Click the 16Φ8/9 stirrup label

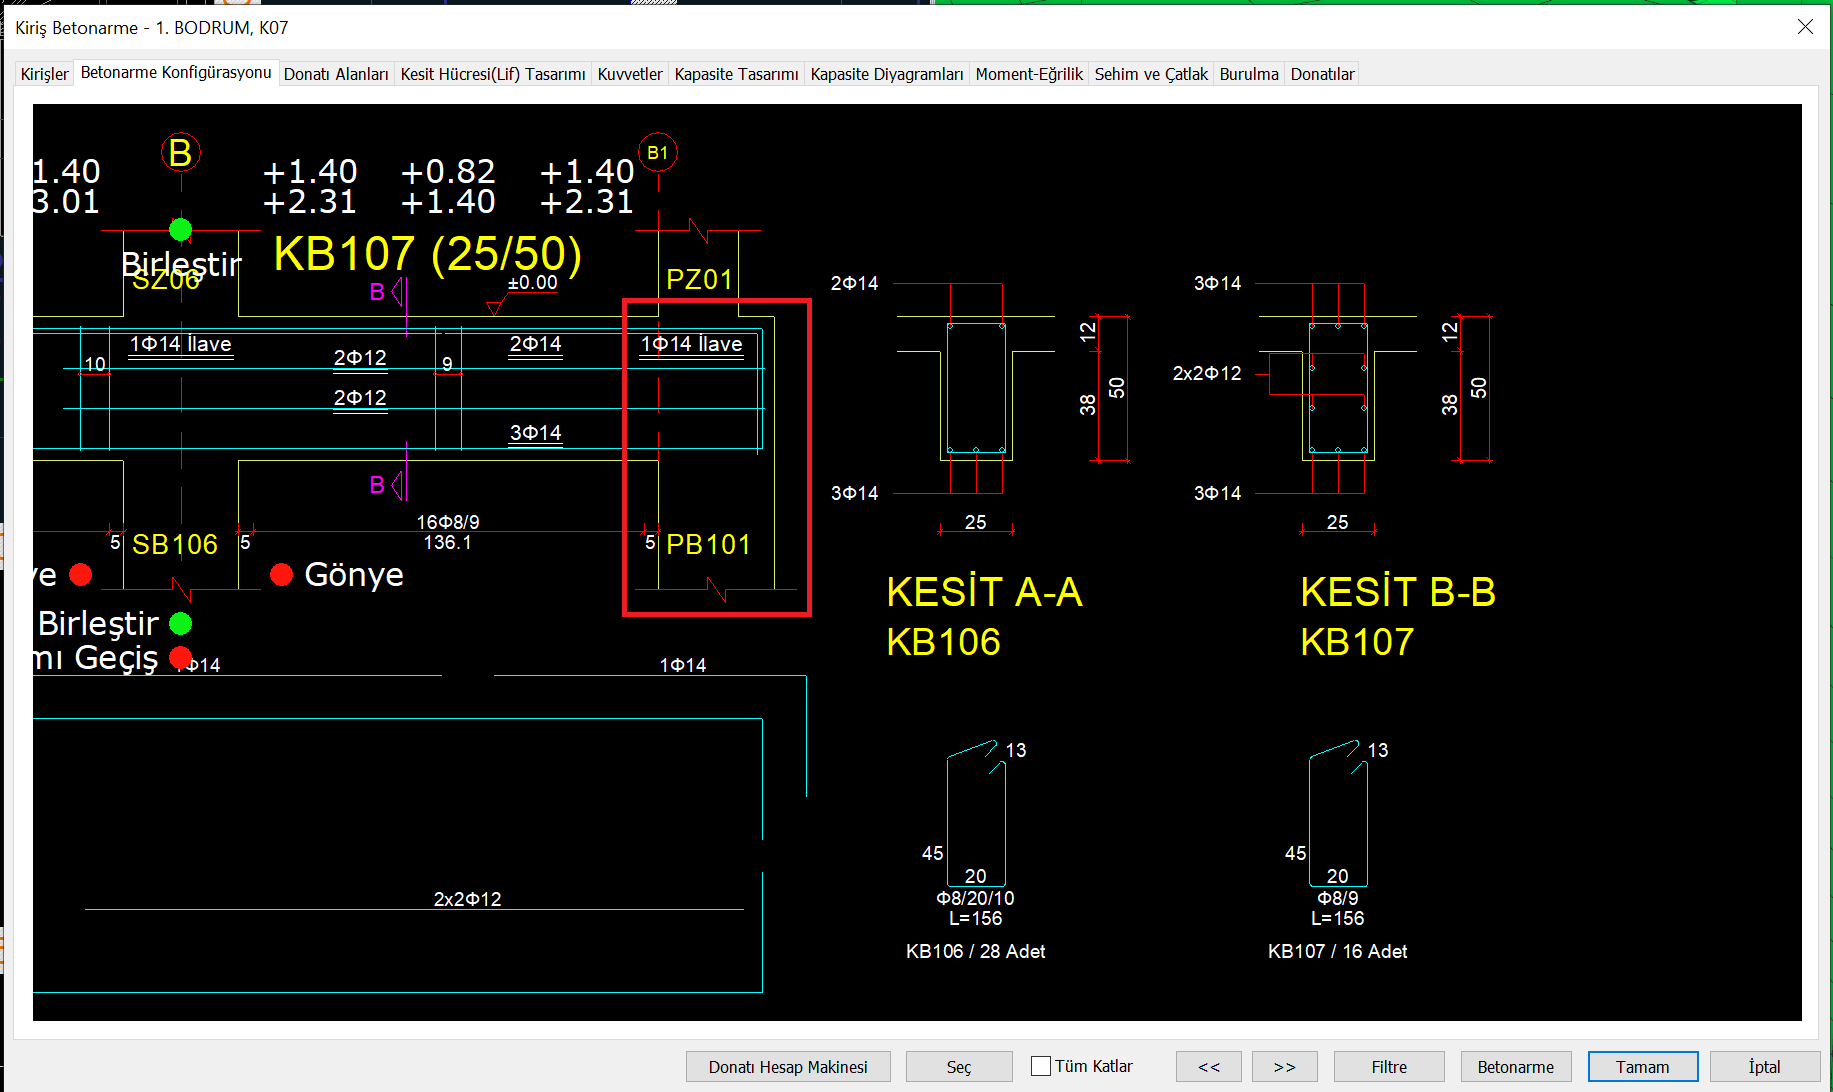(448, 522)
